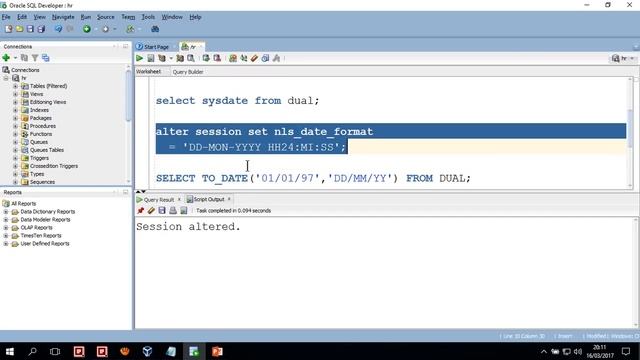This screenshot has height=360, width=640.
Task: Open the Action Center notification icon
Action: point(626,351)
